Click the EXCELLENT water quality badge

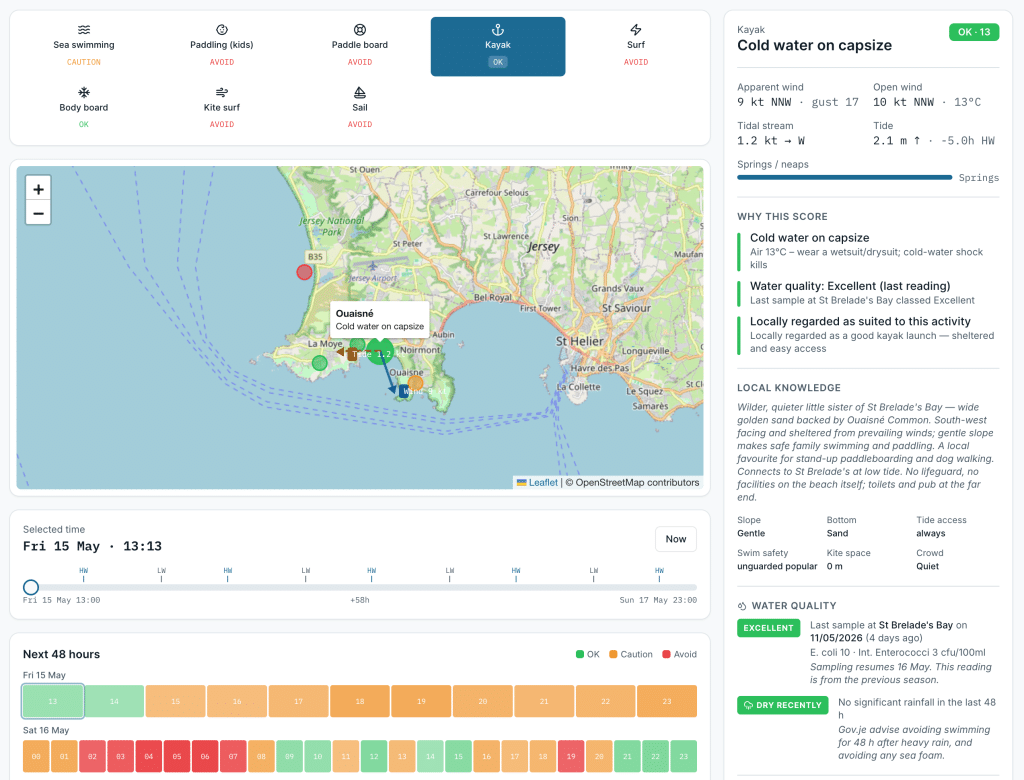click(x=769, y=628)
